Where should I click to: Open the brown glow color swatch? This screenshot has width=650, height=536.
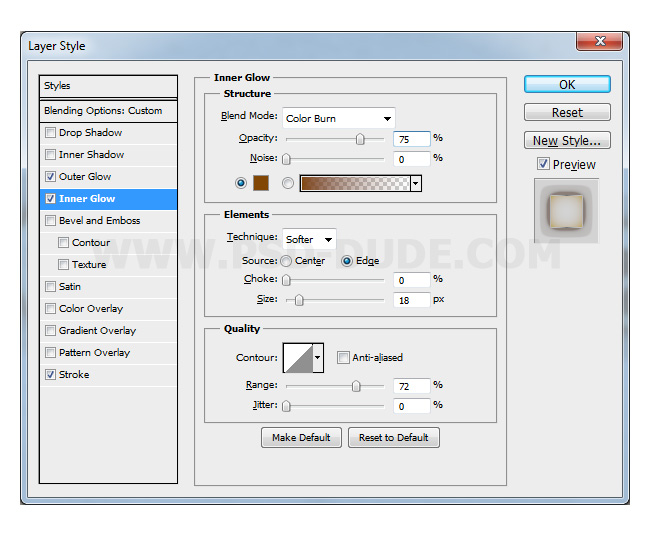[x=261, y=183]
